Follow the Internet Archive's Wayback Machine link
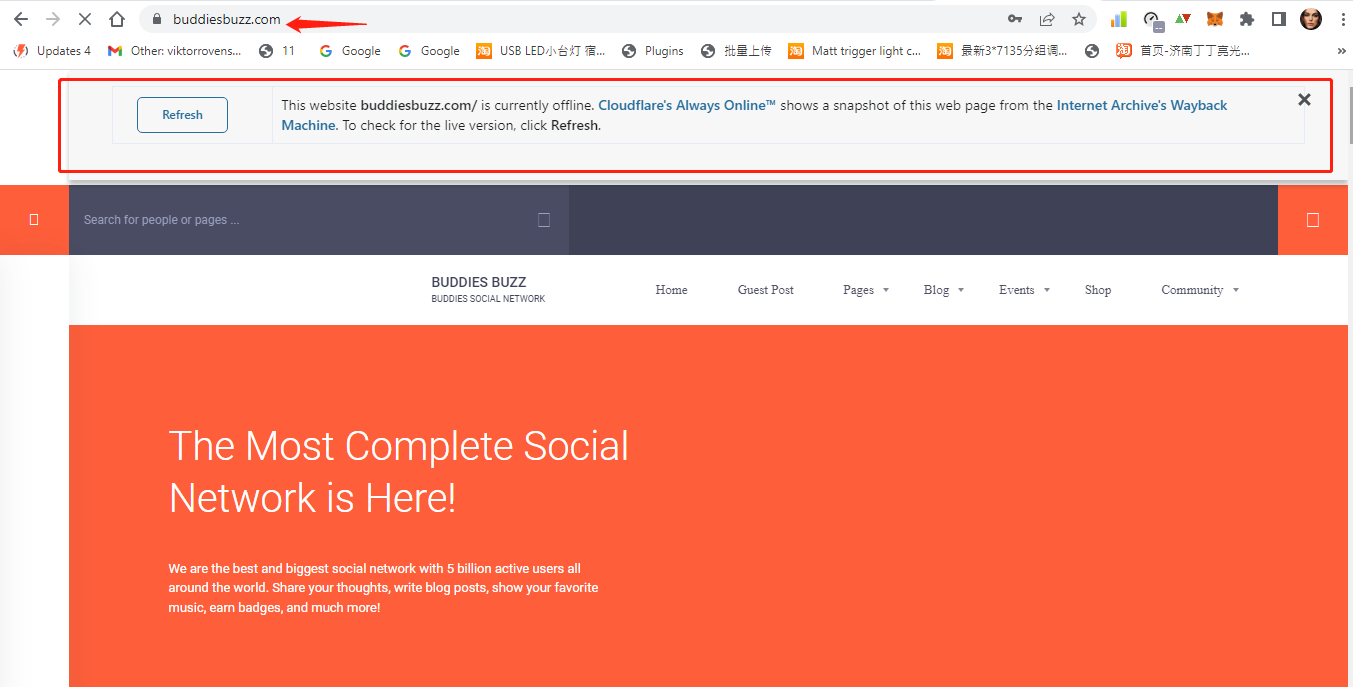Screen dimensions: 1353x687 (1141, 105)
